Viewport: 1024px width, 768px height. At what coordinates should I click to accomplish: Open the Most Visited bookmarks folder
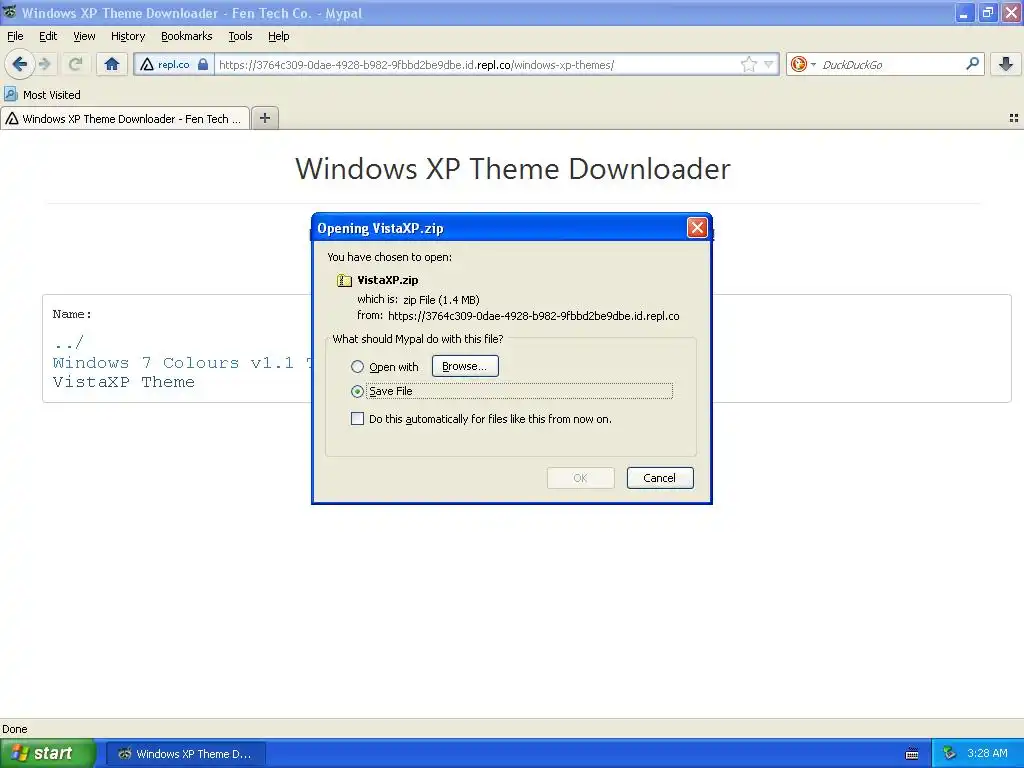(x=42, y=95)
